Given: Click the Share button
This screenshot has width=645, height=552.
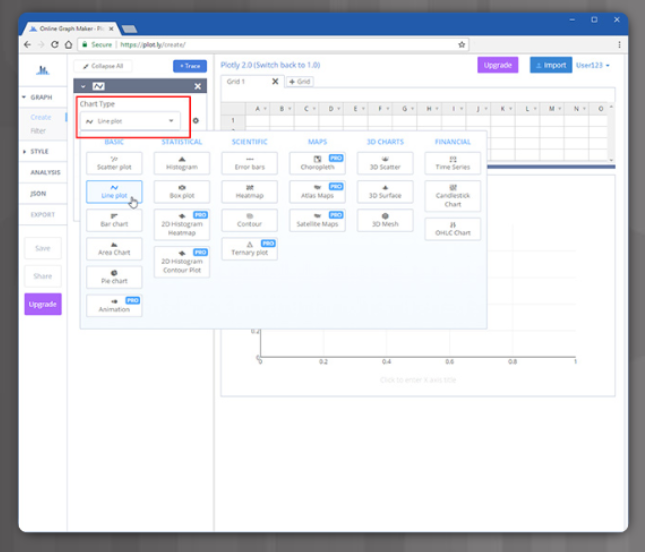Looking at the screenshot, I should 43,276.
